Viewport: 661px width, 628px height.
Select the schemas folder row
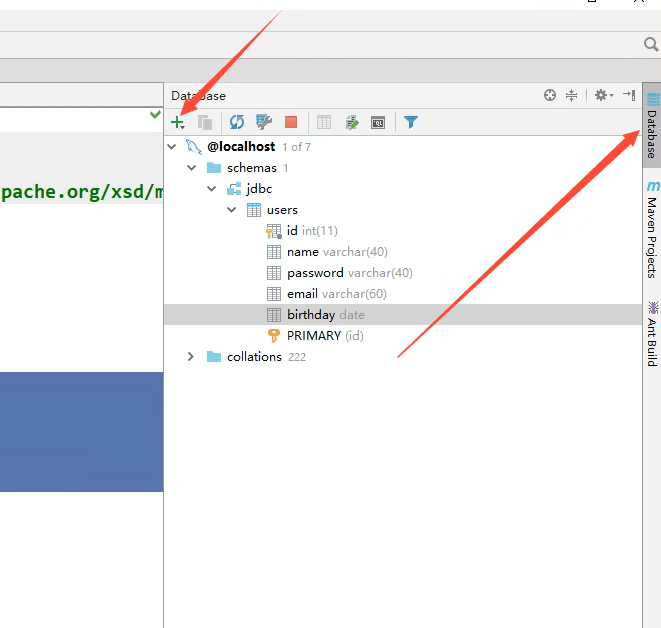click(403, 168)
